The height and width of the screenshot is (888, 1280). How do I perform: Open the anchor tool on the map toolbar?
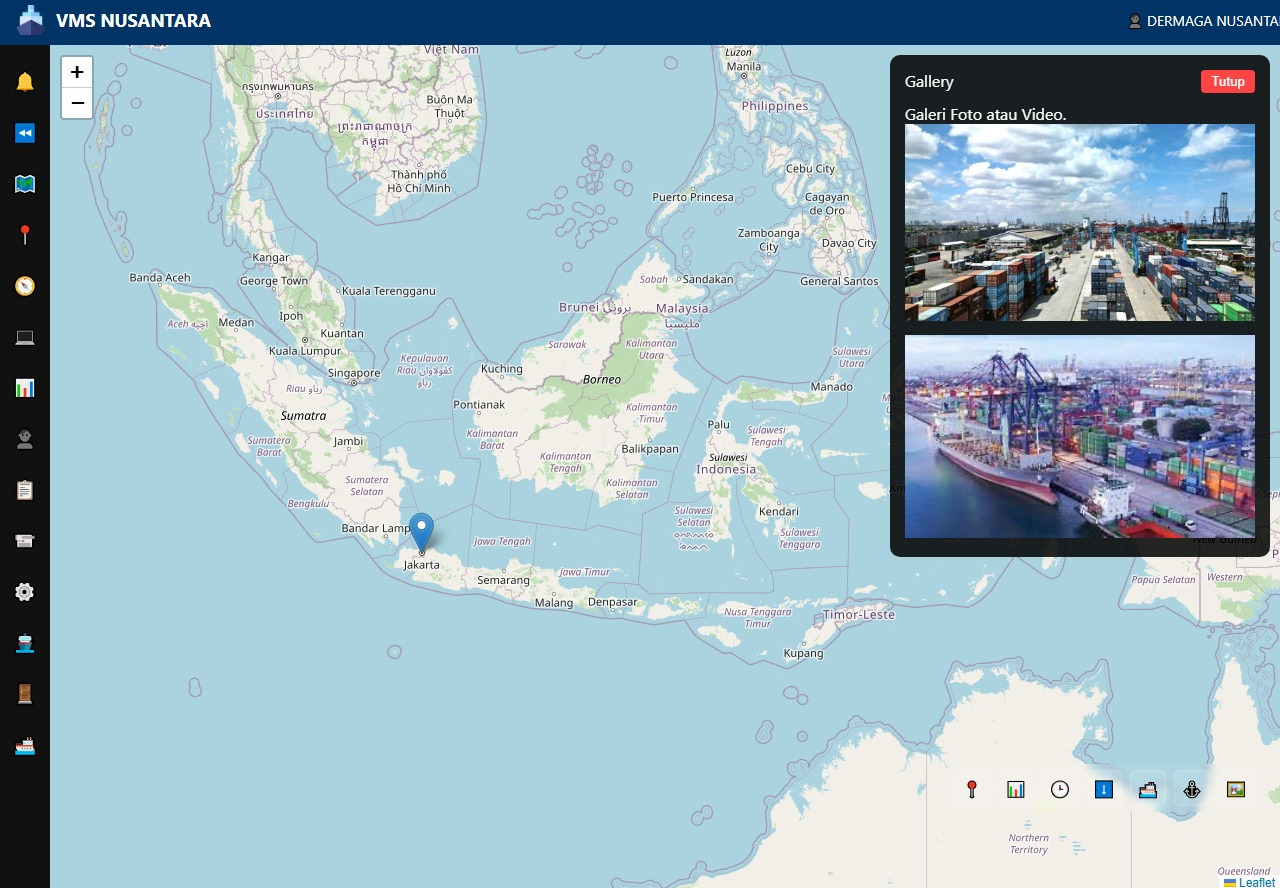(1191, 789)
